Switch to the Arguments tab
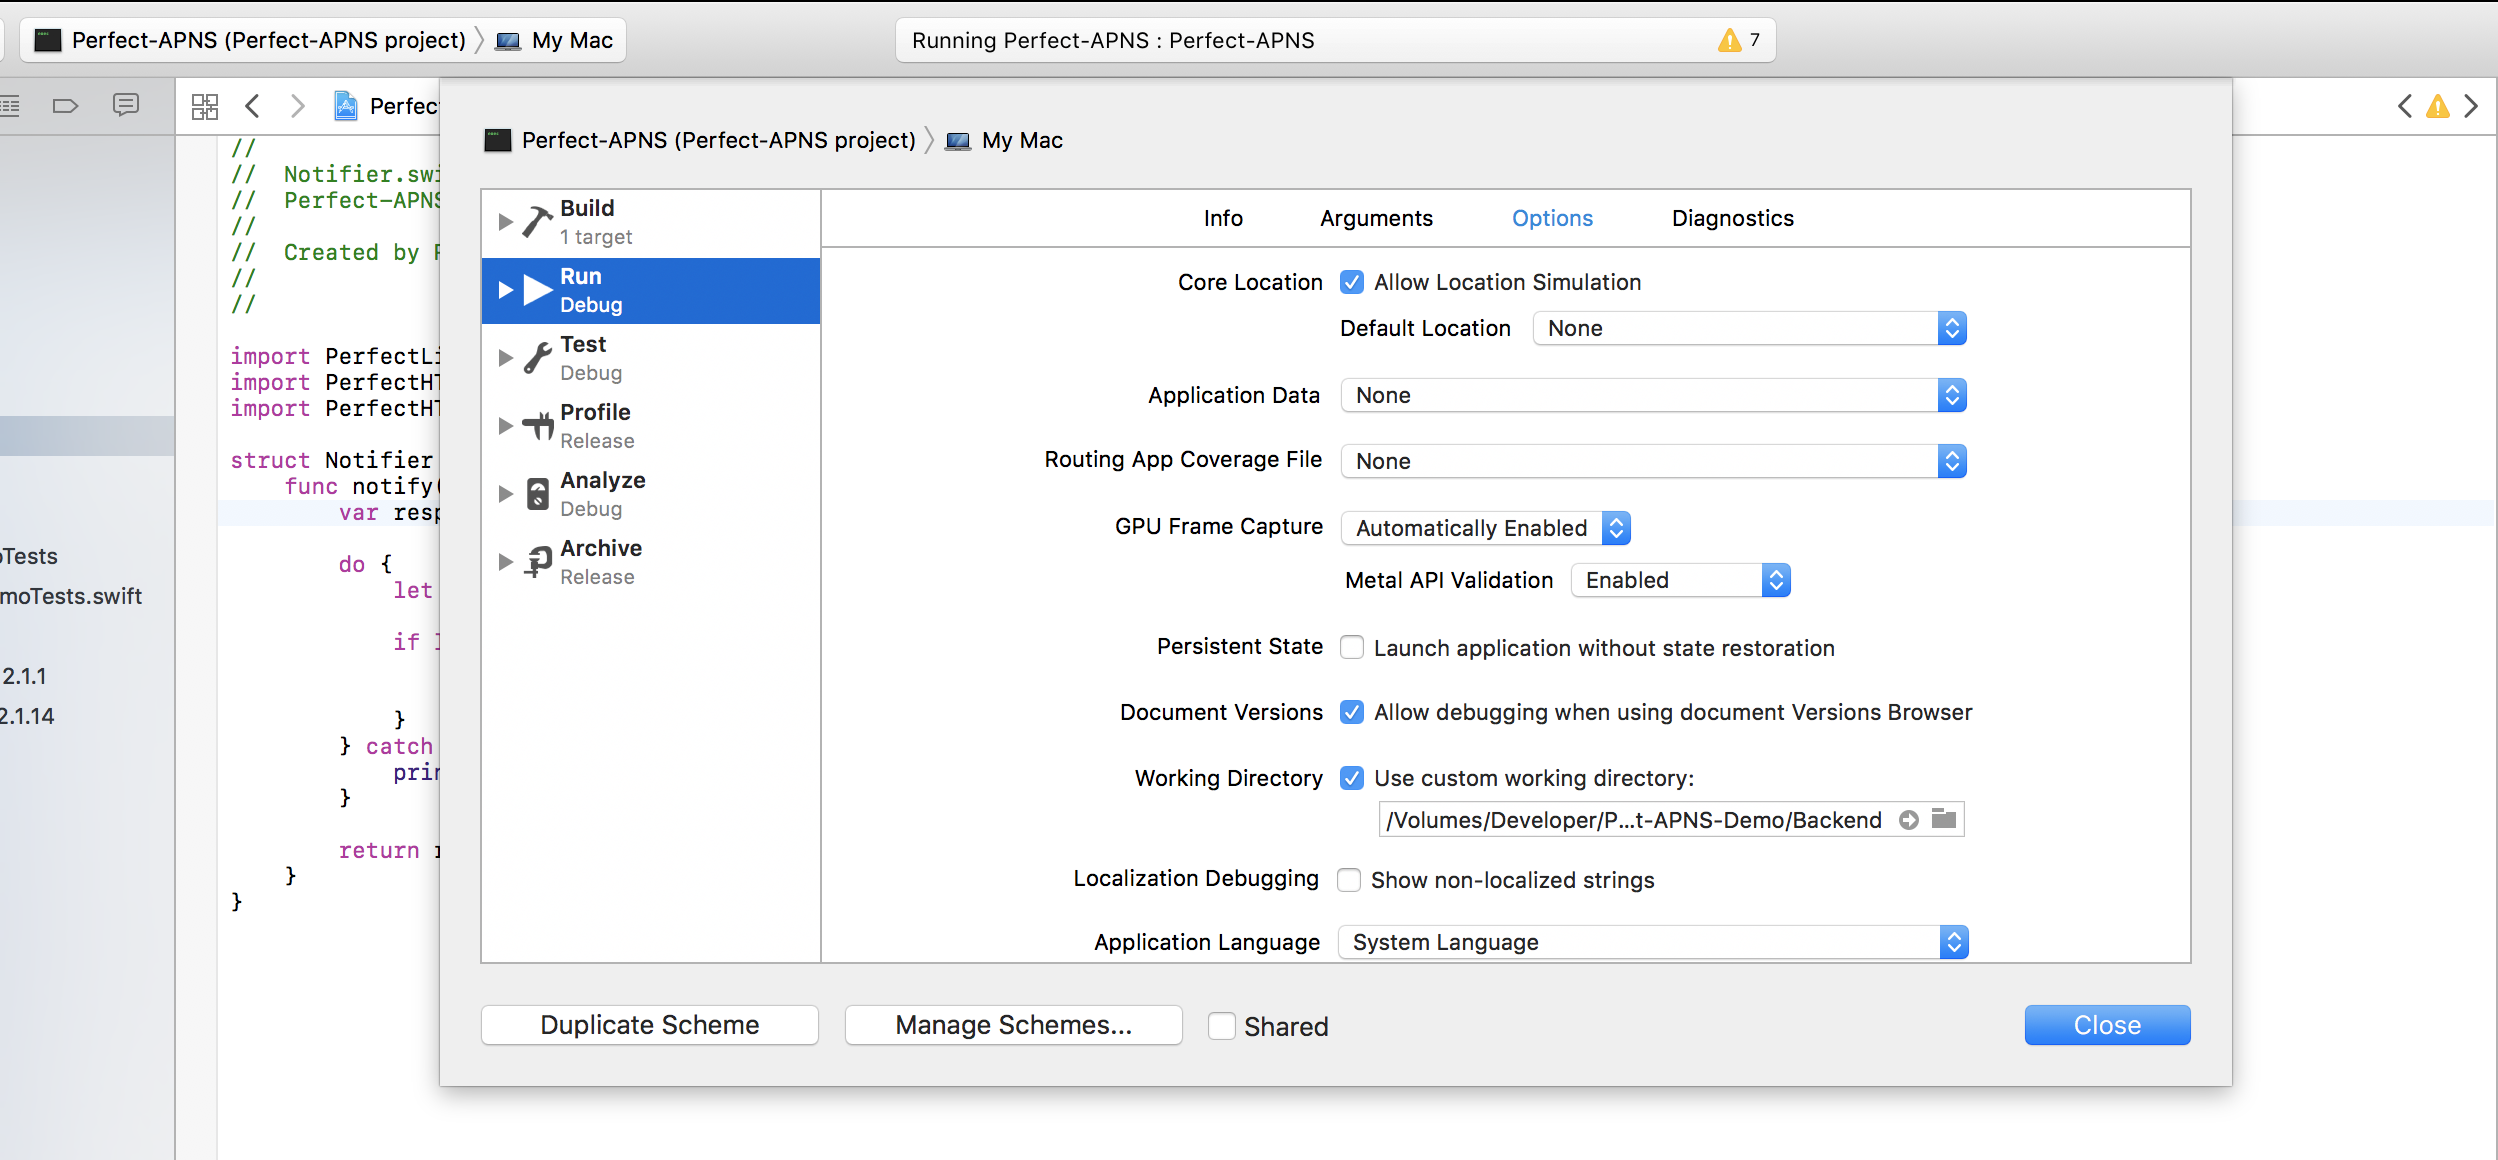This screenshot has height=1160, width=2498. tap(1376, 218)
